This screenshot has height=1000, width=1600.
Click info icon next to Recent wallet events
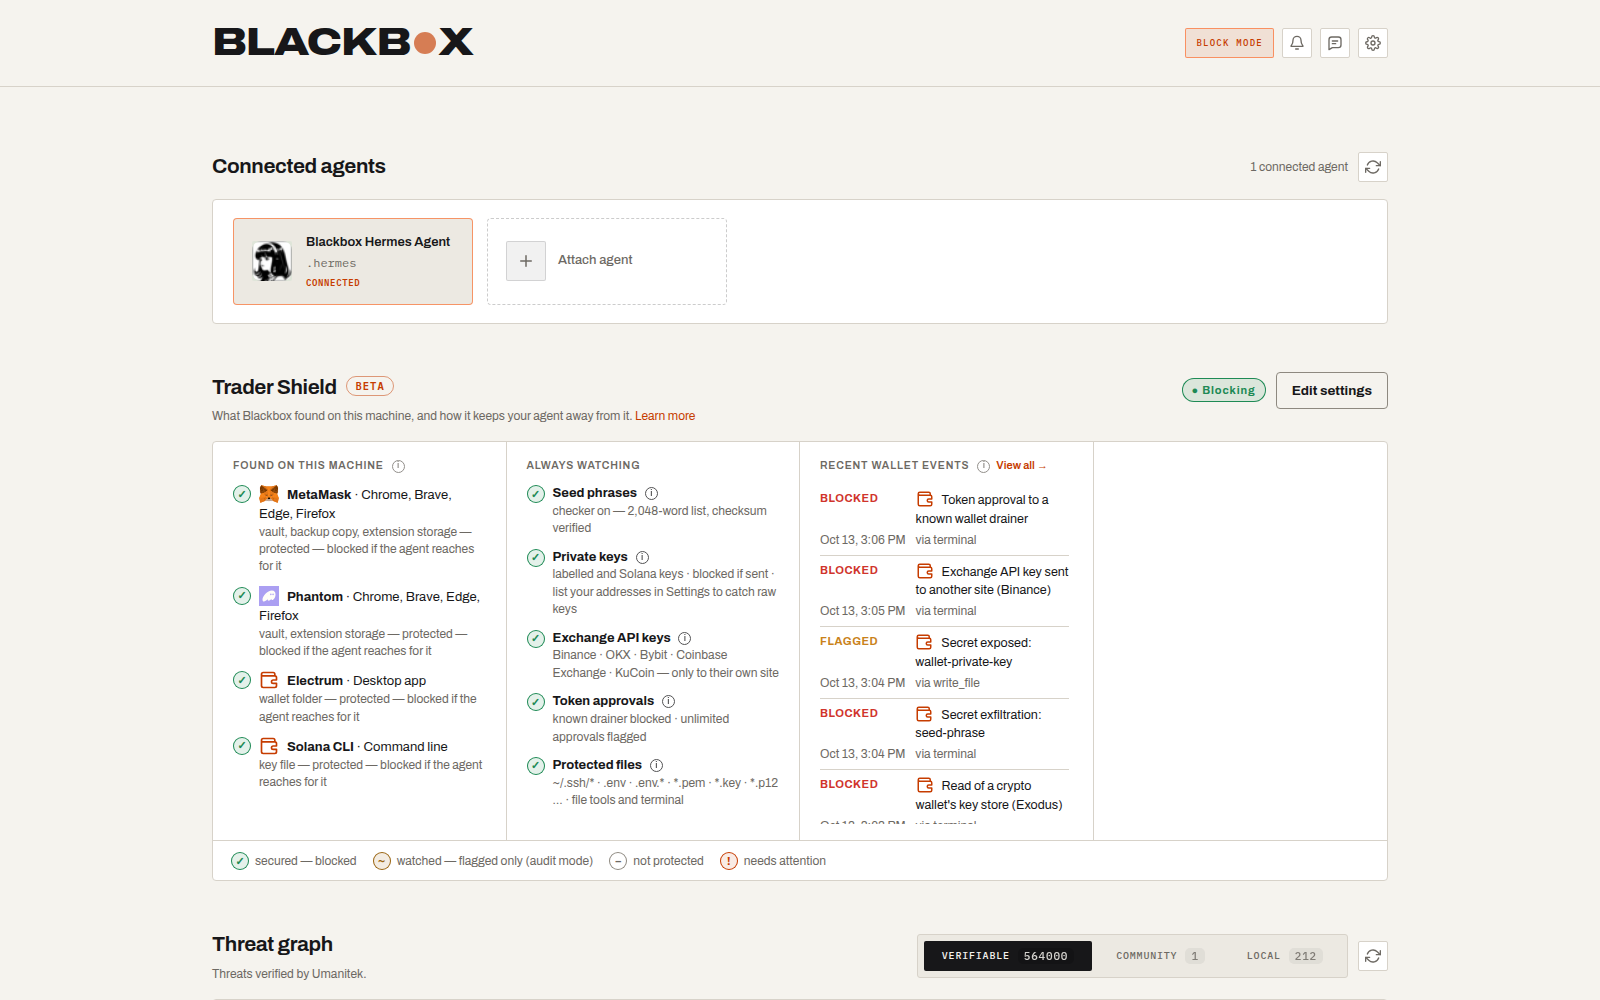[983, 466]
